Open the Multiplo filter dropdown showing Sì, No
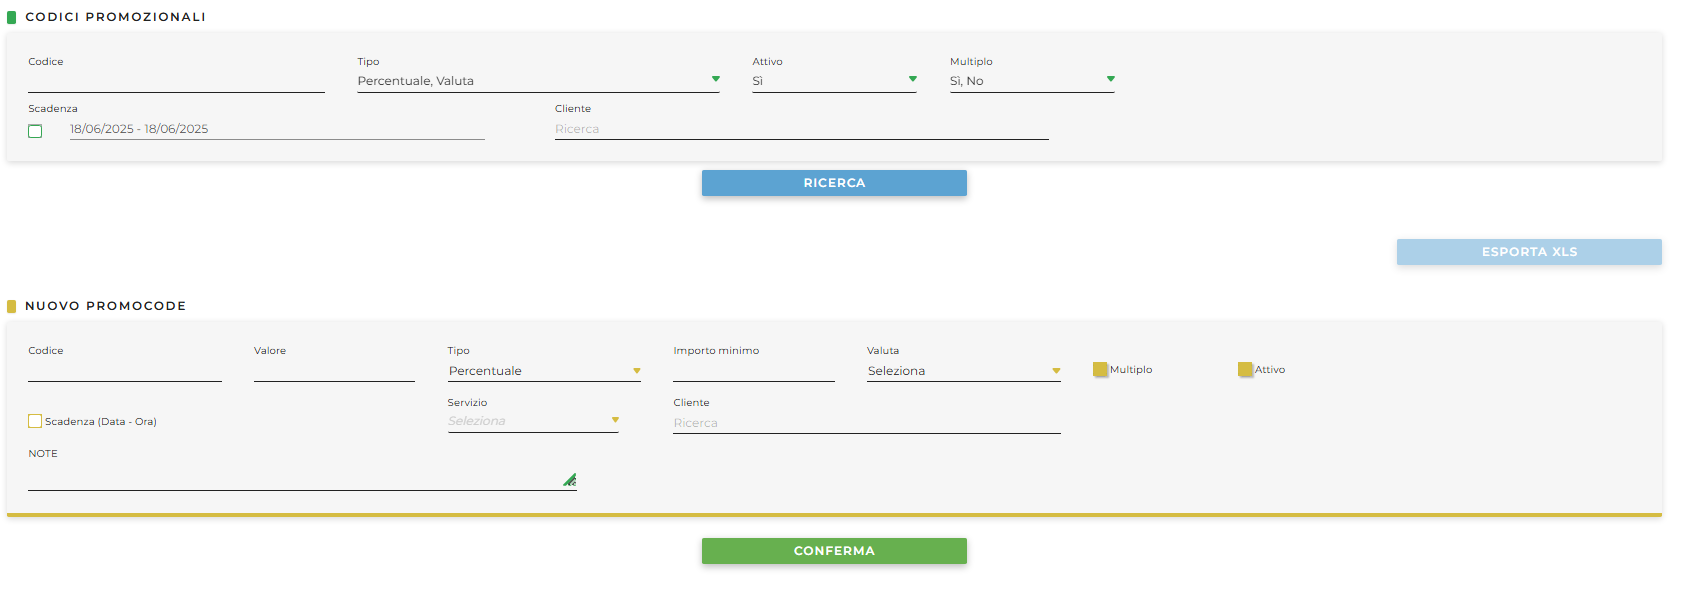1681x609 pixels. click(x=1031, y=81)
